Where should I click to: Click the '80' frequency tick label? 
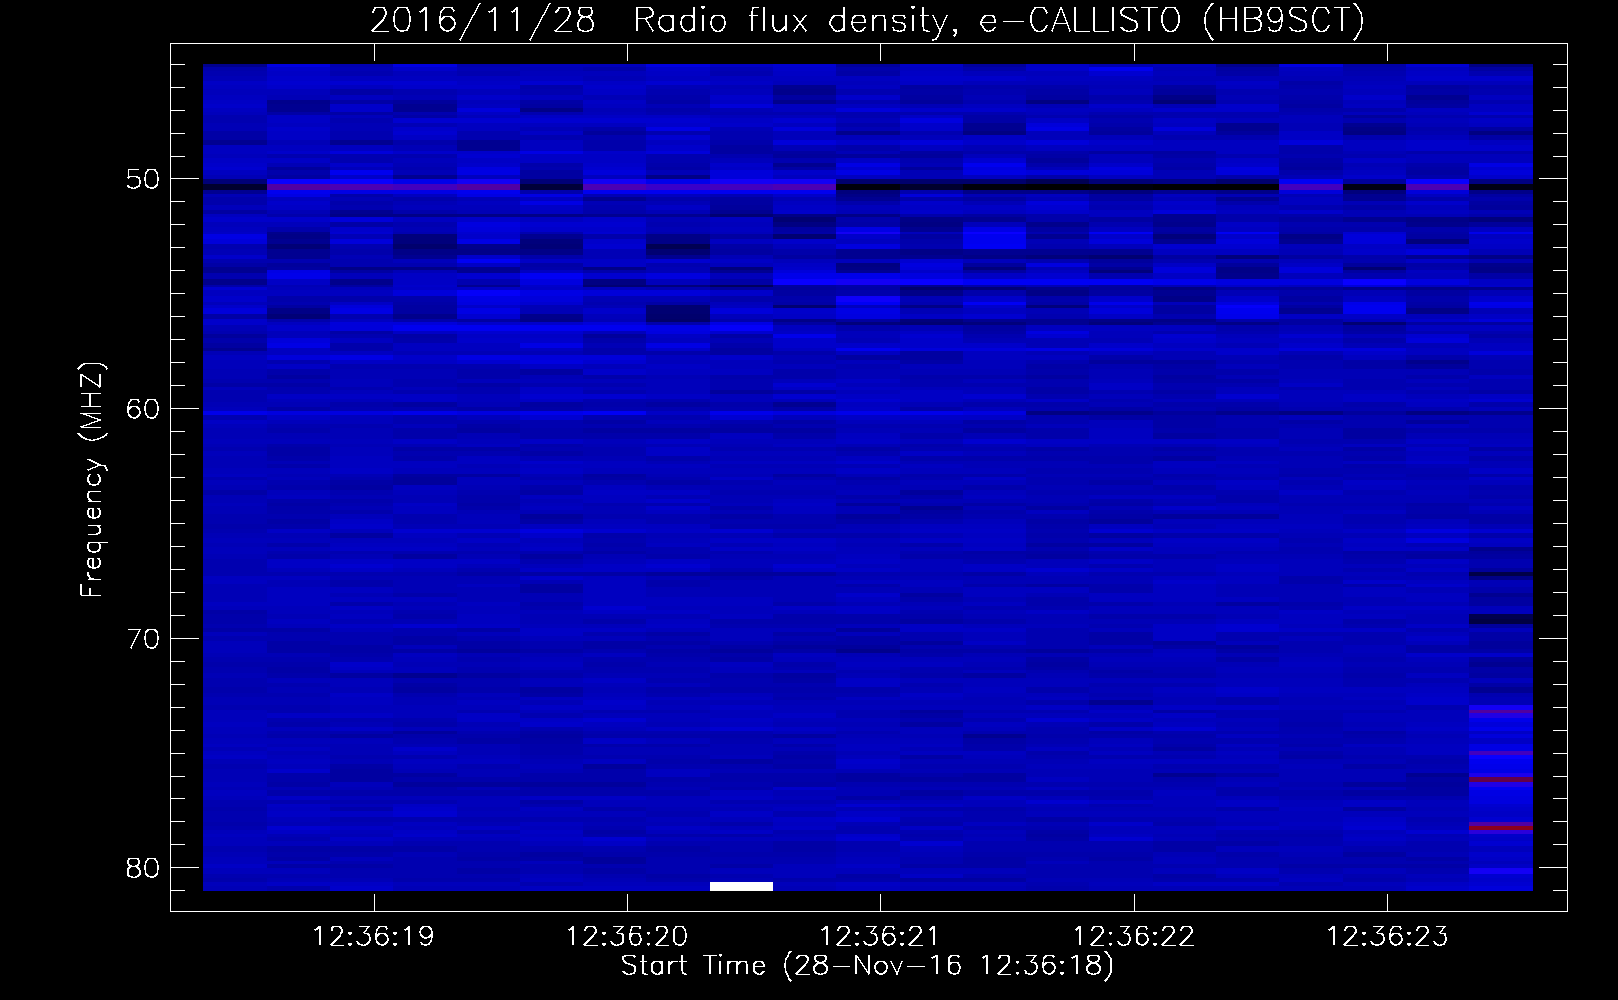[x=143, y=868]
